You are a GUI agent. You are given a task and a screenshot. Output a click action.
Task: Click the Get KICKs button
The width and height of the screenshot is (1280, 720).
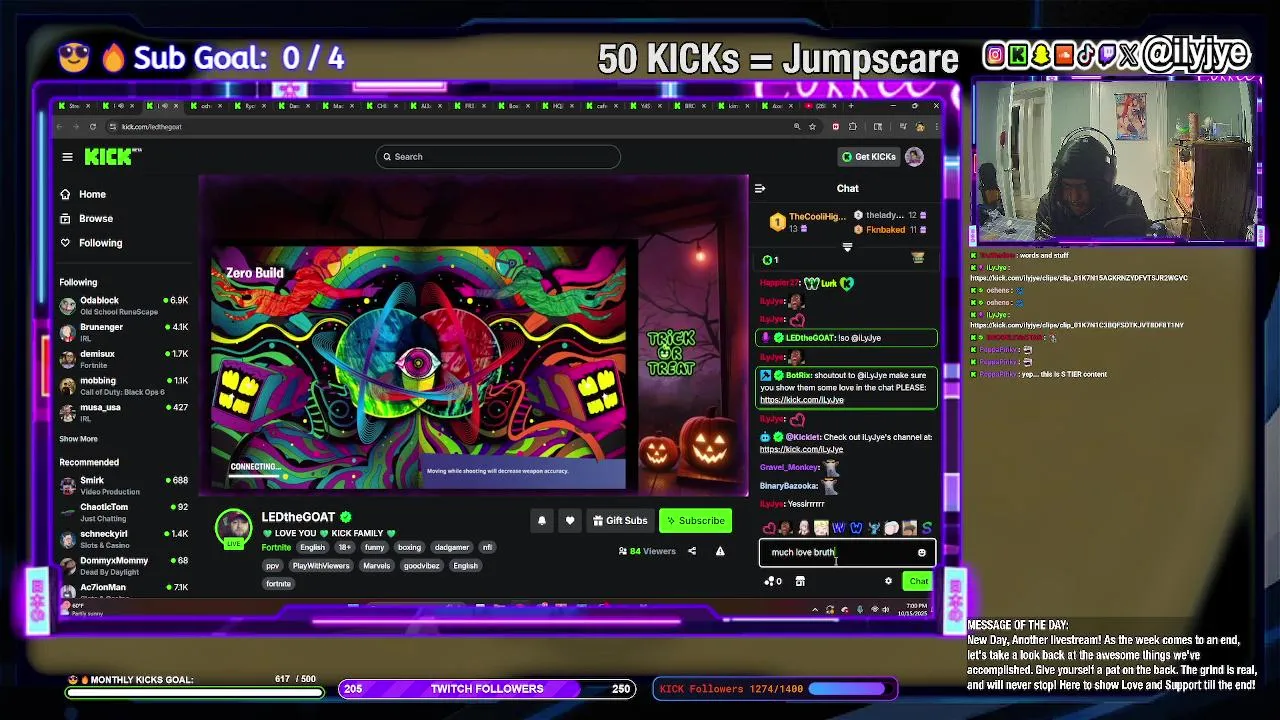869,157
